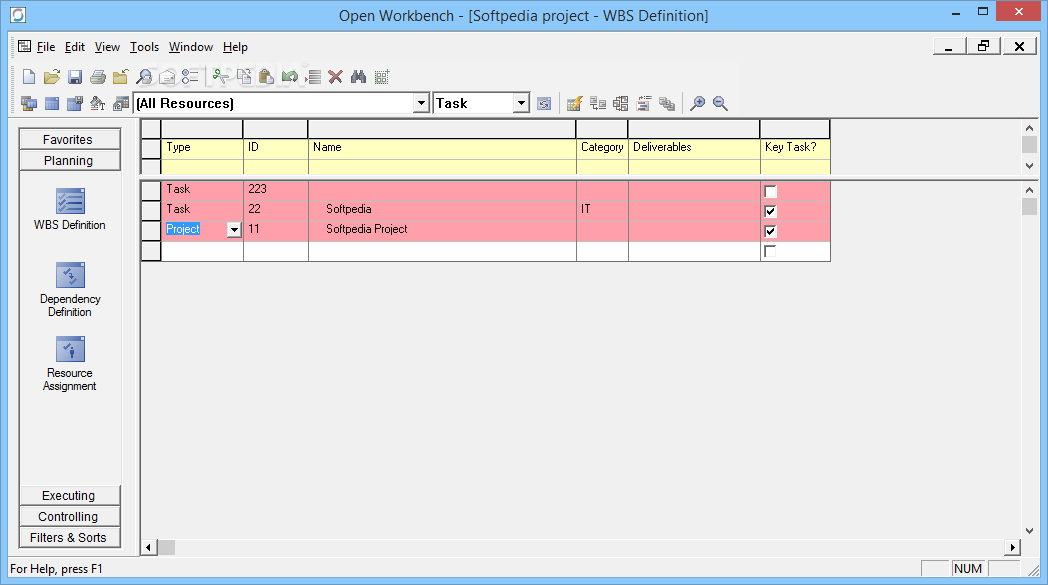Undo the last action
The height and width of the screenshot is (585, 1048).
click(x=289, y=77)
